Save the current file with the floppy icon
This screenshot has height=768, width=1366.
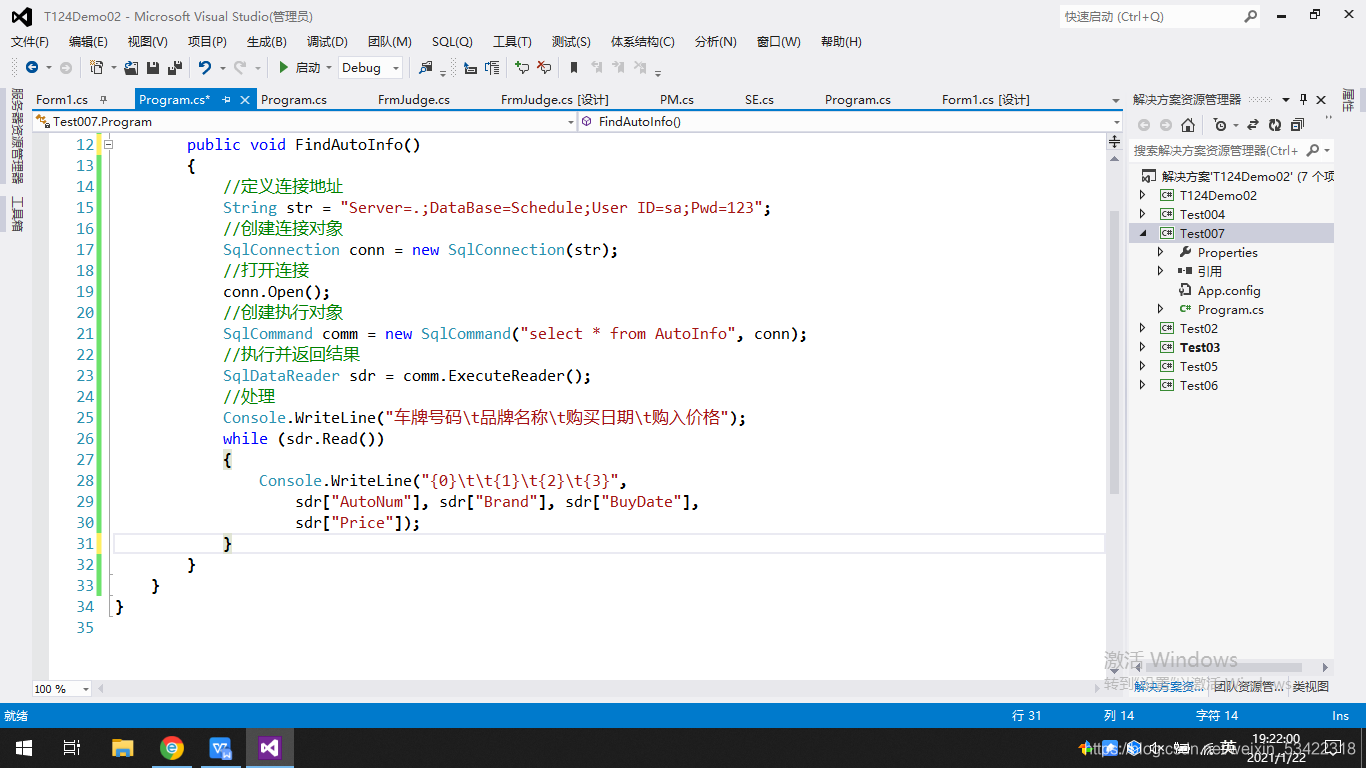(153, 68)
